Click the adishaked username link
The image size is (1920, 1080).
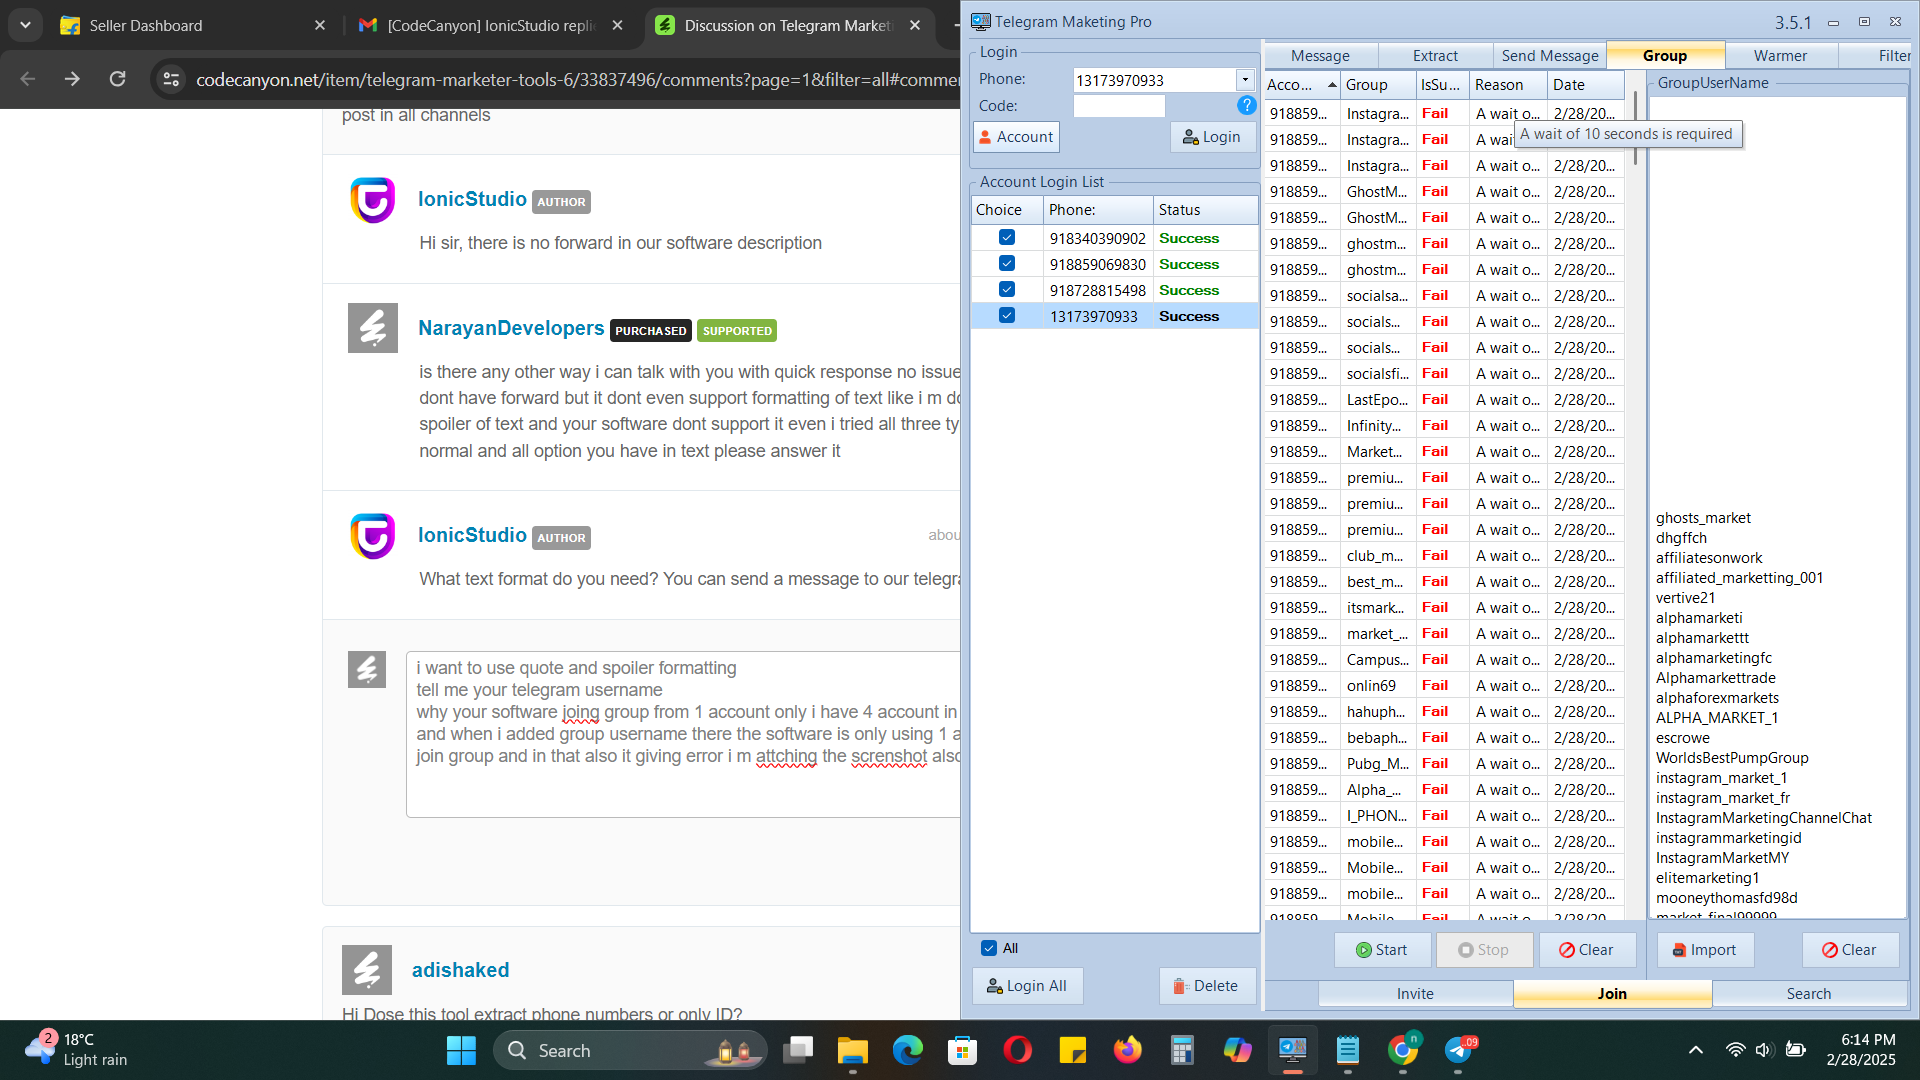point(460,970)
